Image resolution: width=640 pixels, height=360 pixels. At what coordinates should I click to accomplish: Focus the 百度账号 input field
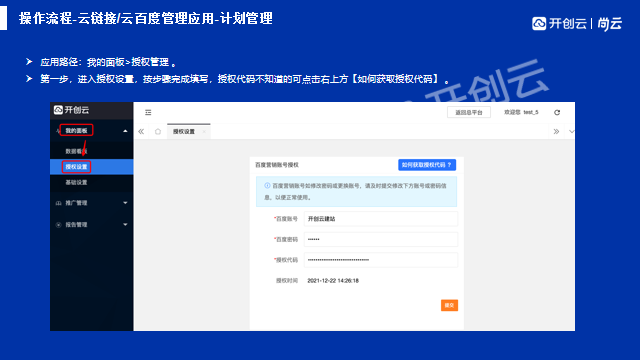(x=381, y=219)
